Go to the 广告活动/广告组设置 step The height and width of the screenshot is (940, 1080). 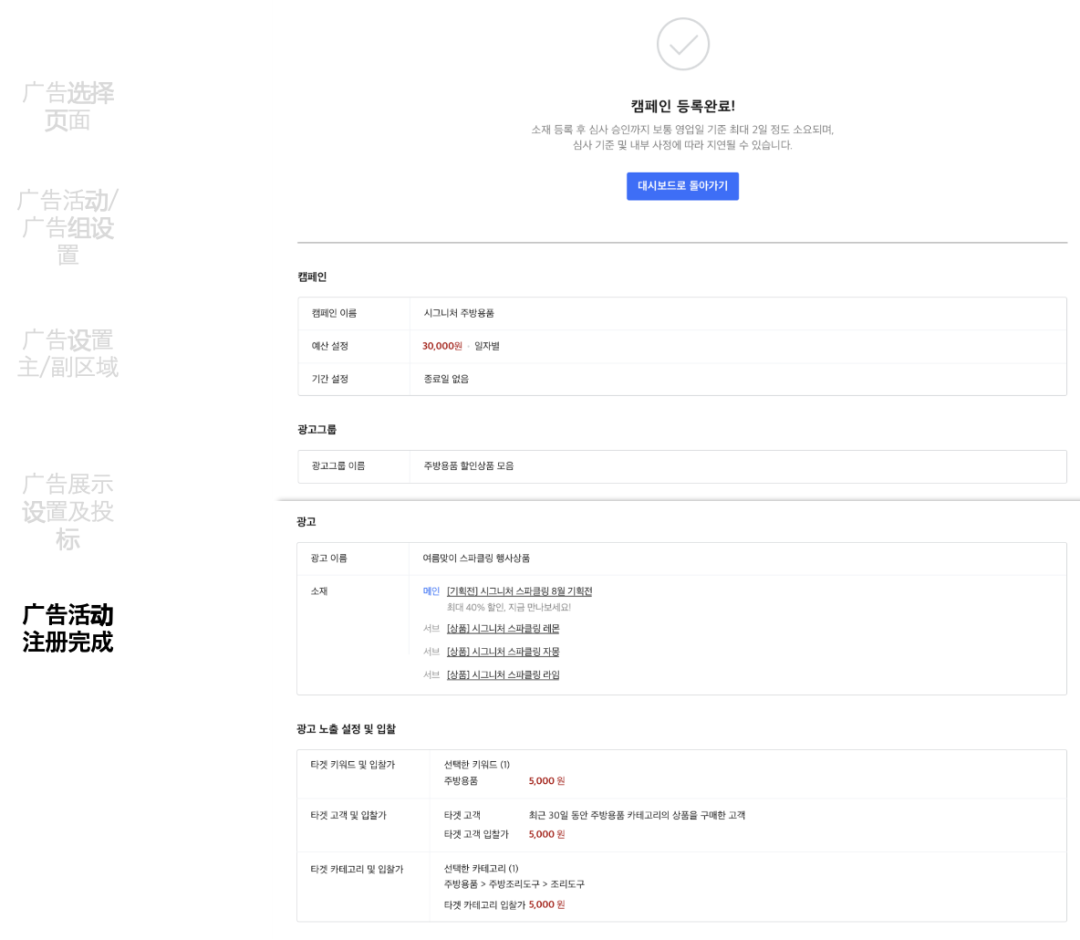click(68, 227)
